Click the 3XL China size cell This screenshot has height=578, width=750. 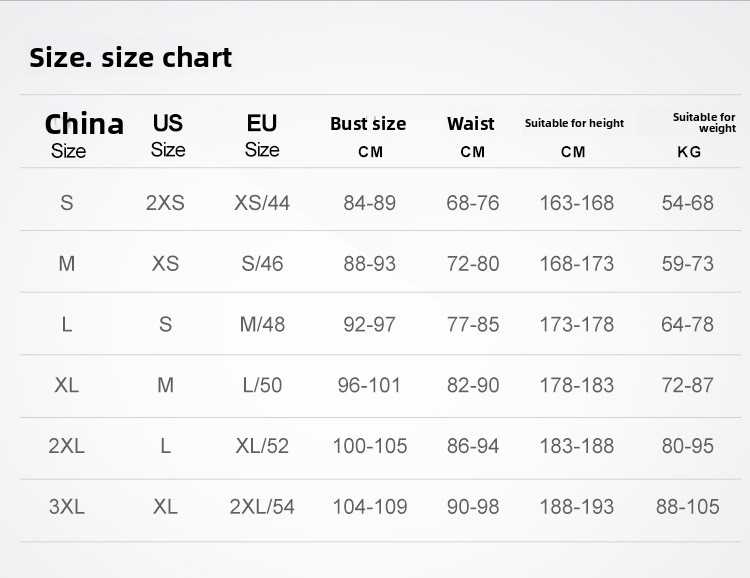67,507
